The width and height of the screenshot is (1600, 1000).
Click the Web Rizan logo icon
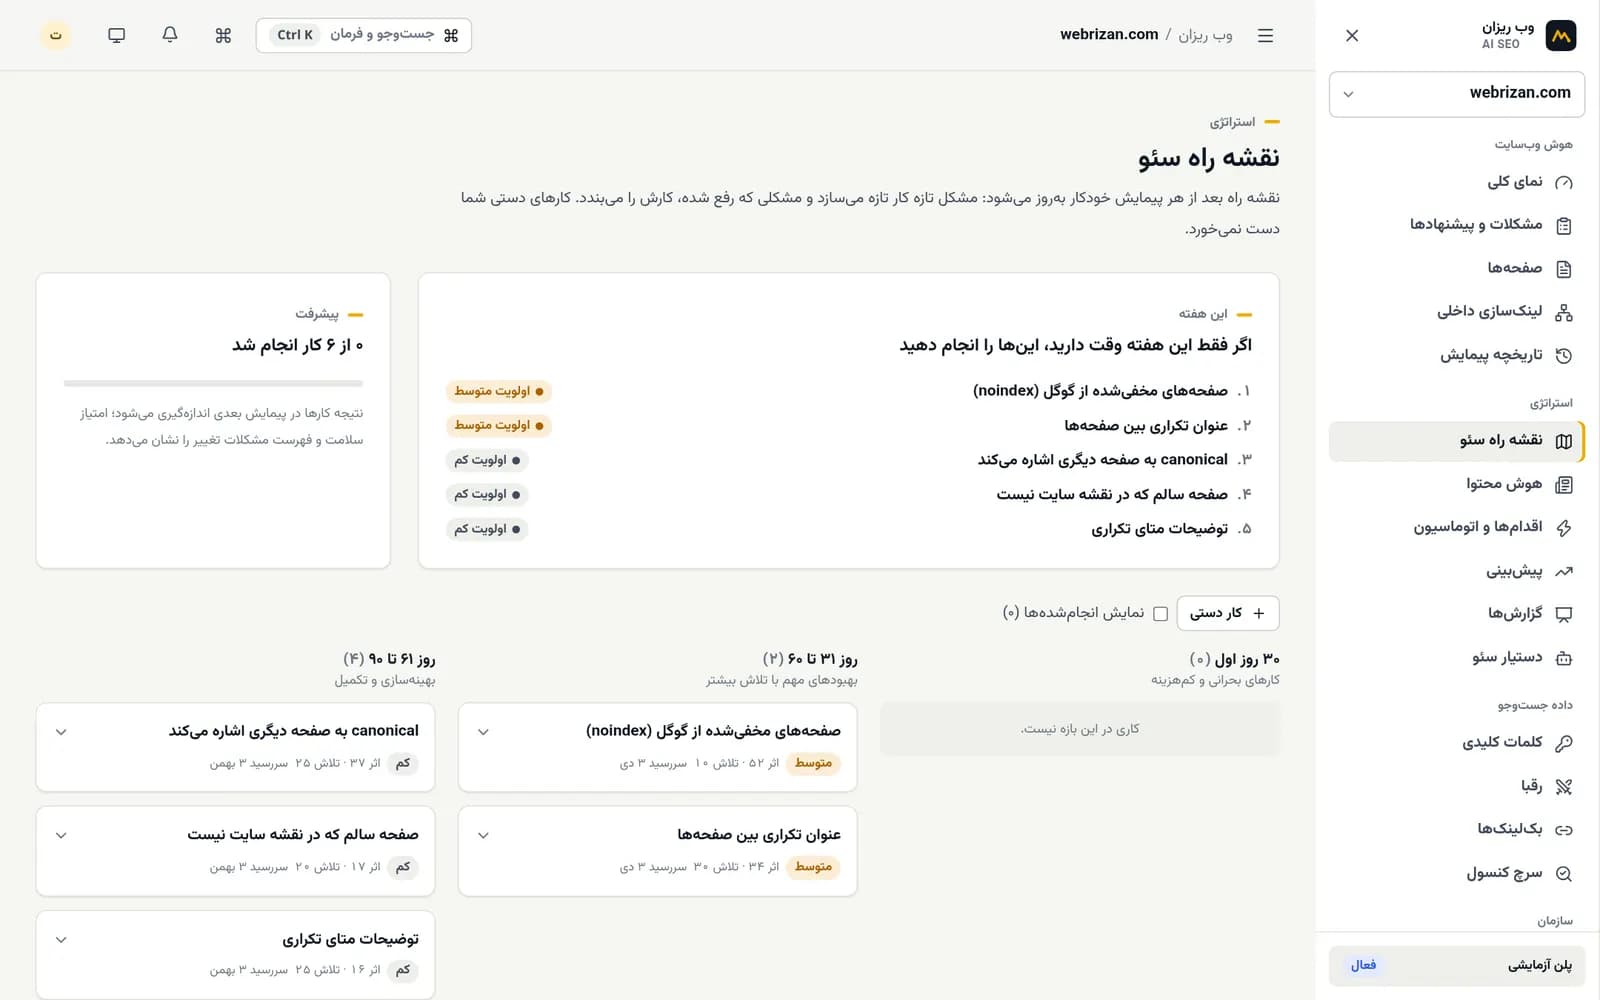pyautogui.click(x=1561, y=35)
